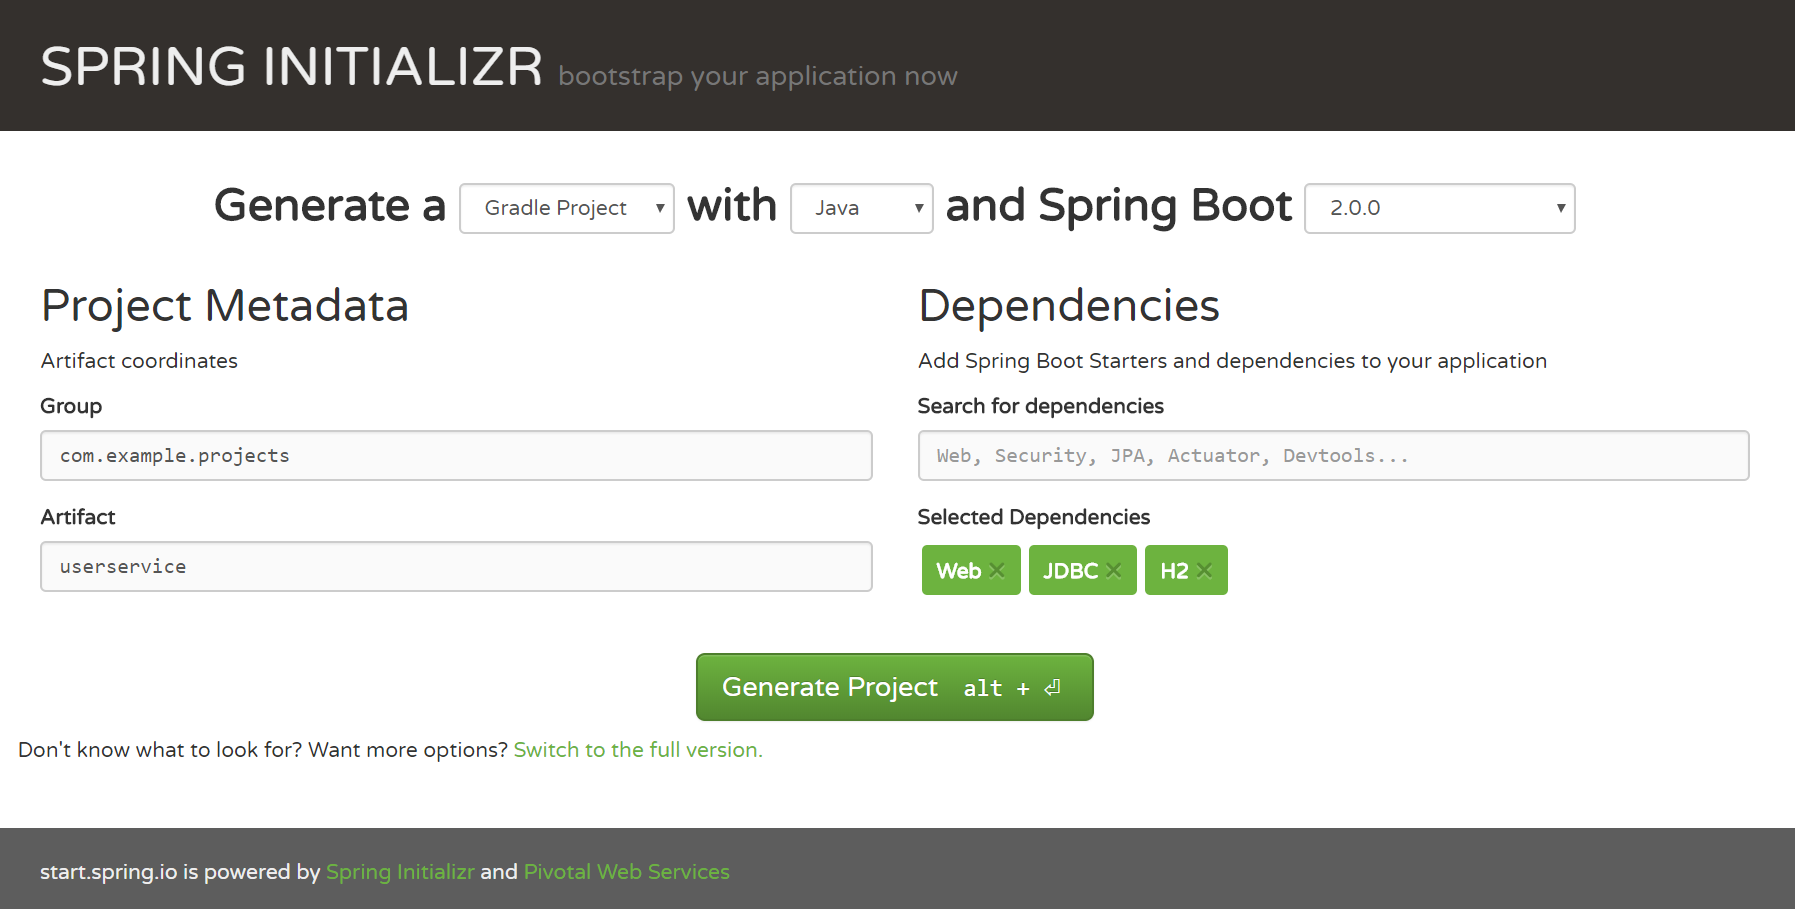The image size is (1795, 909).
Task: Open the Spring Initializr footer link
Action: pyautogui.click(x=400, y=872)
